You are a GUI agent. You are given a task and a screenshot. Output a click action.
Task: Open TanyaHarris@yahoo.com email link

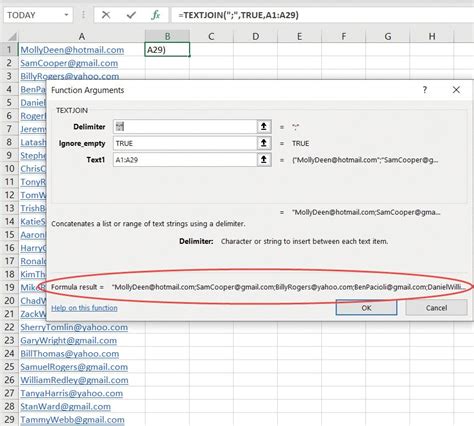pyautogui.click(x=72, y=393)
